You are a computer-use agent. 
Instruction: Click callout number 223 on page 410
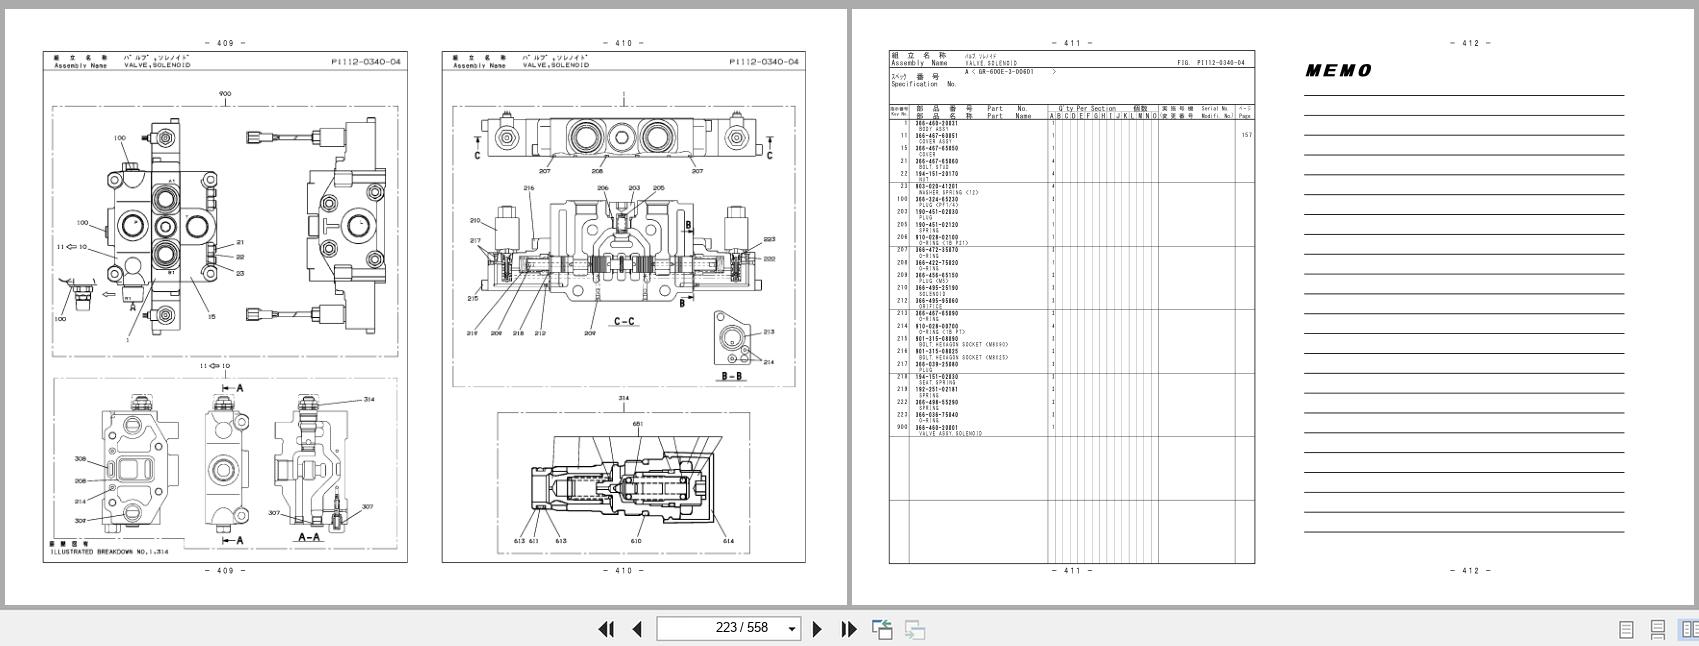coord(769,239)
